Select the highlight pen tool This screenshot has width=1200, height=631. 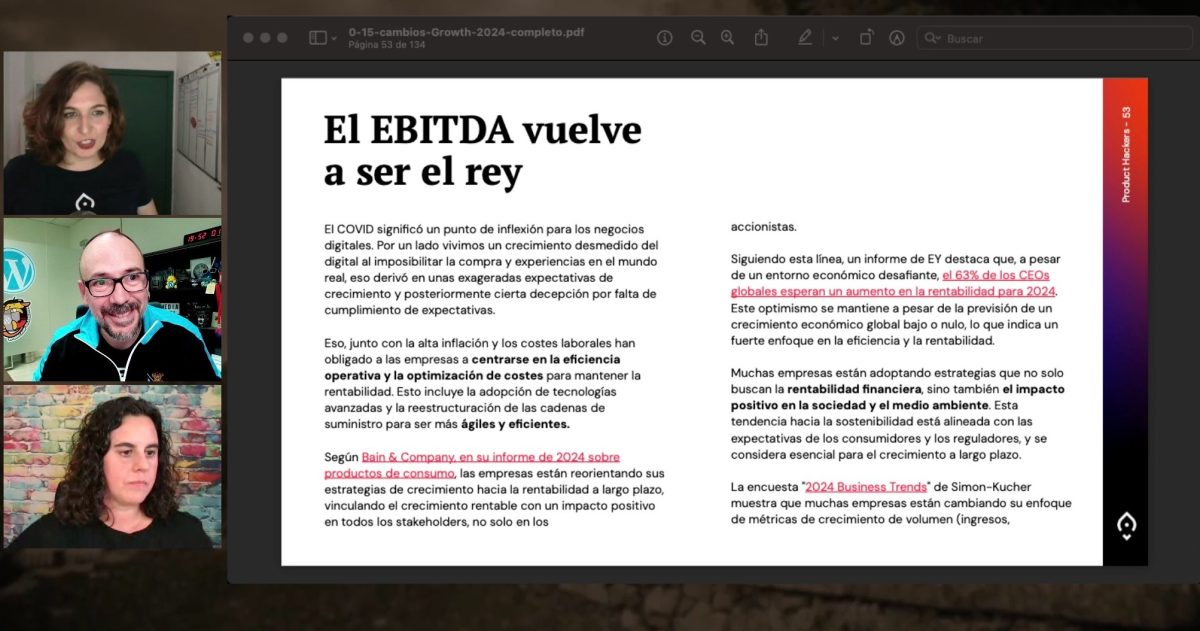pyautogui.click(x=805, y=38)
